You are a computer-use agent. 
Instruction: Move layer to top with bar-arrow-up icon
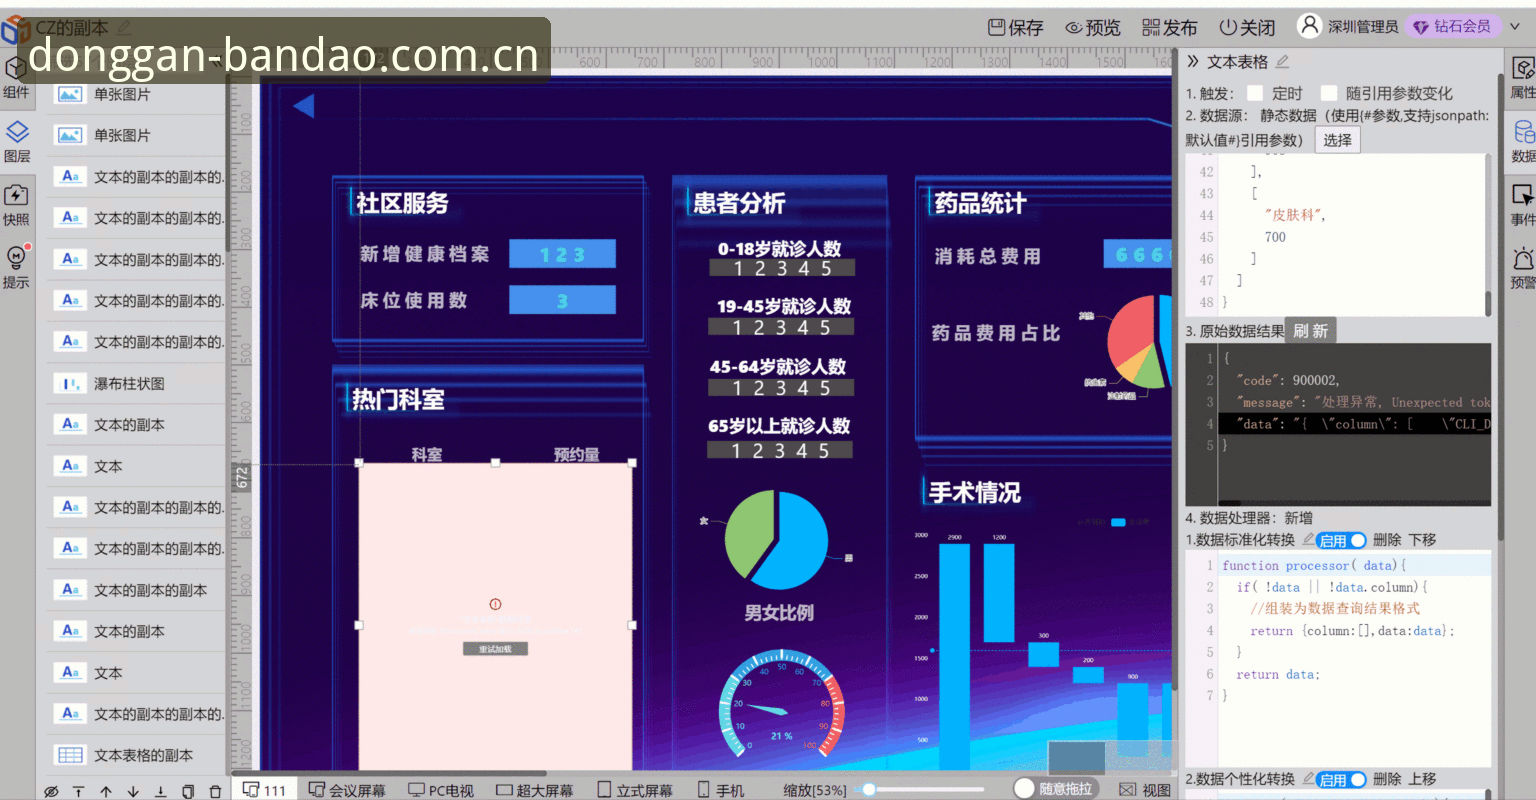(x=78, y=791)
